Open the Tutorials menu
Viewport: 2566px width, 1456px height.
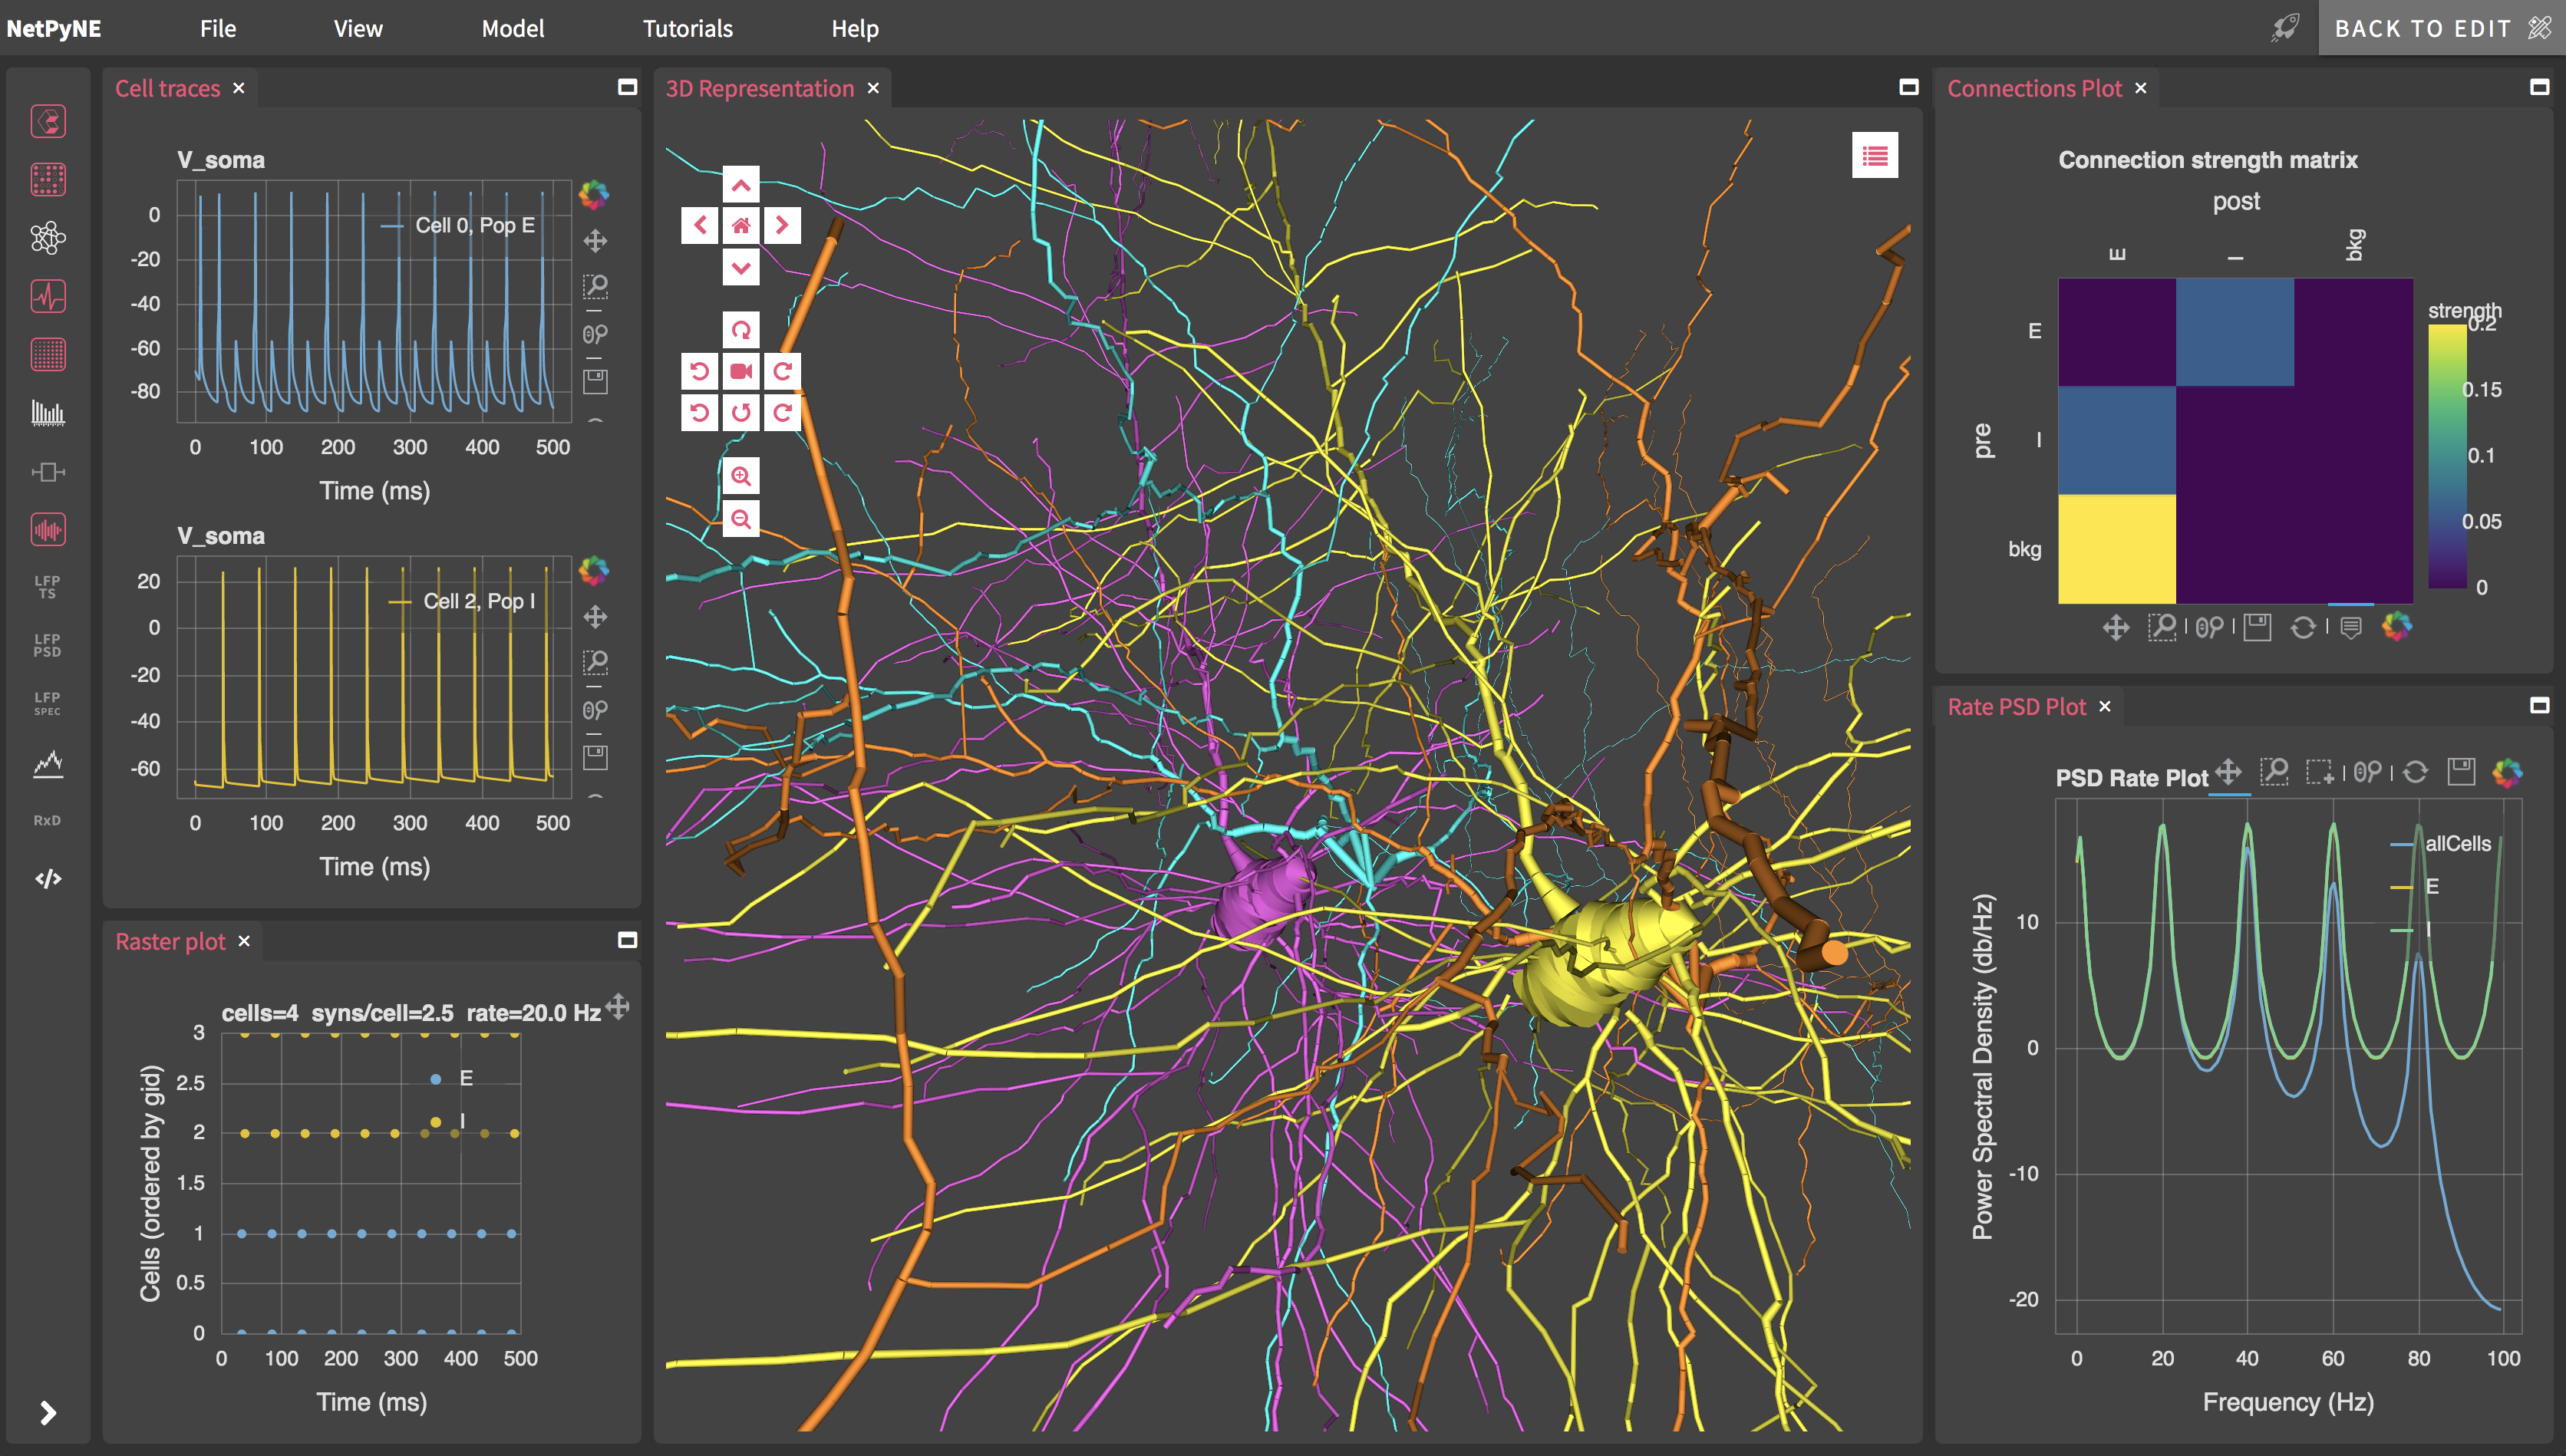coord(687,28)
